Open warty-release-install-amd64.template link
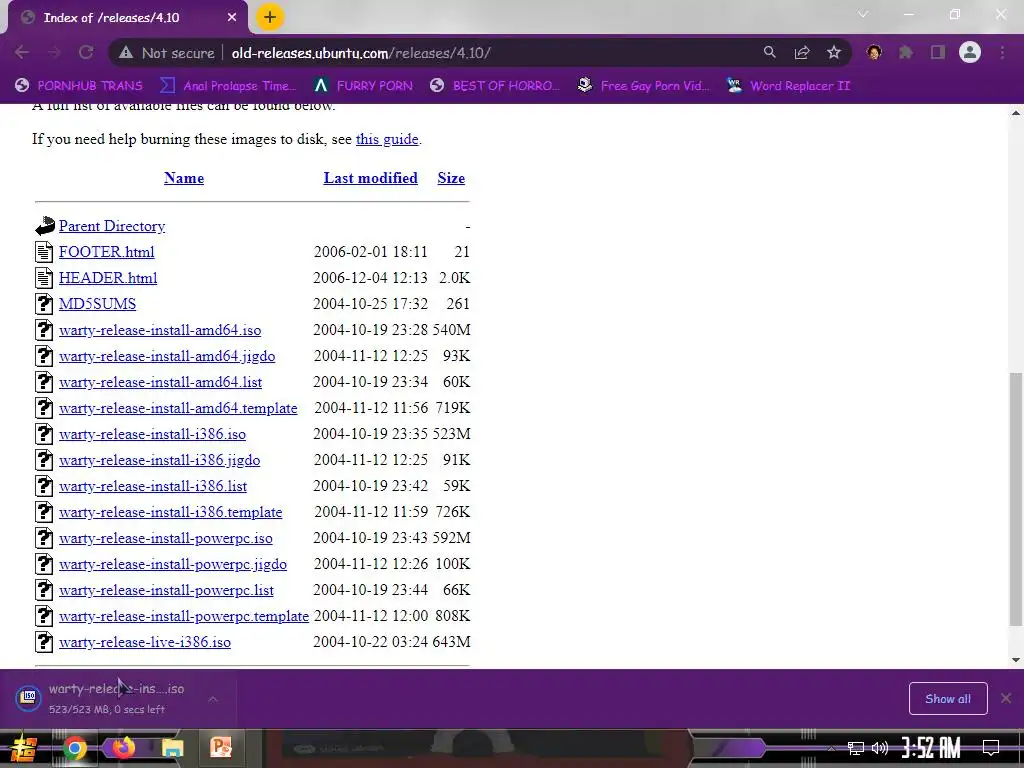This screenshot has height=768, width=1024. [x=178, y=408]
